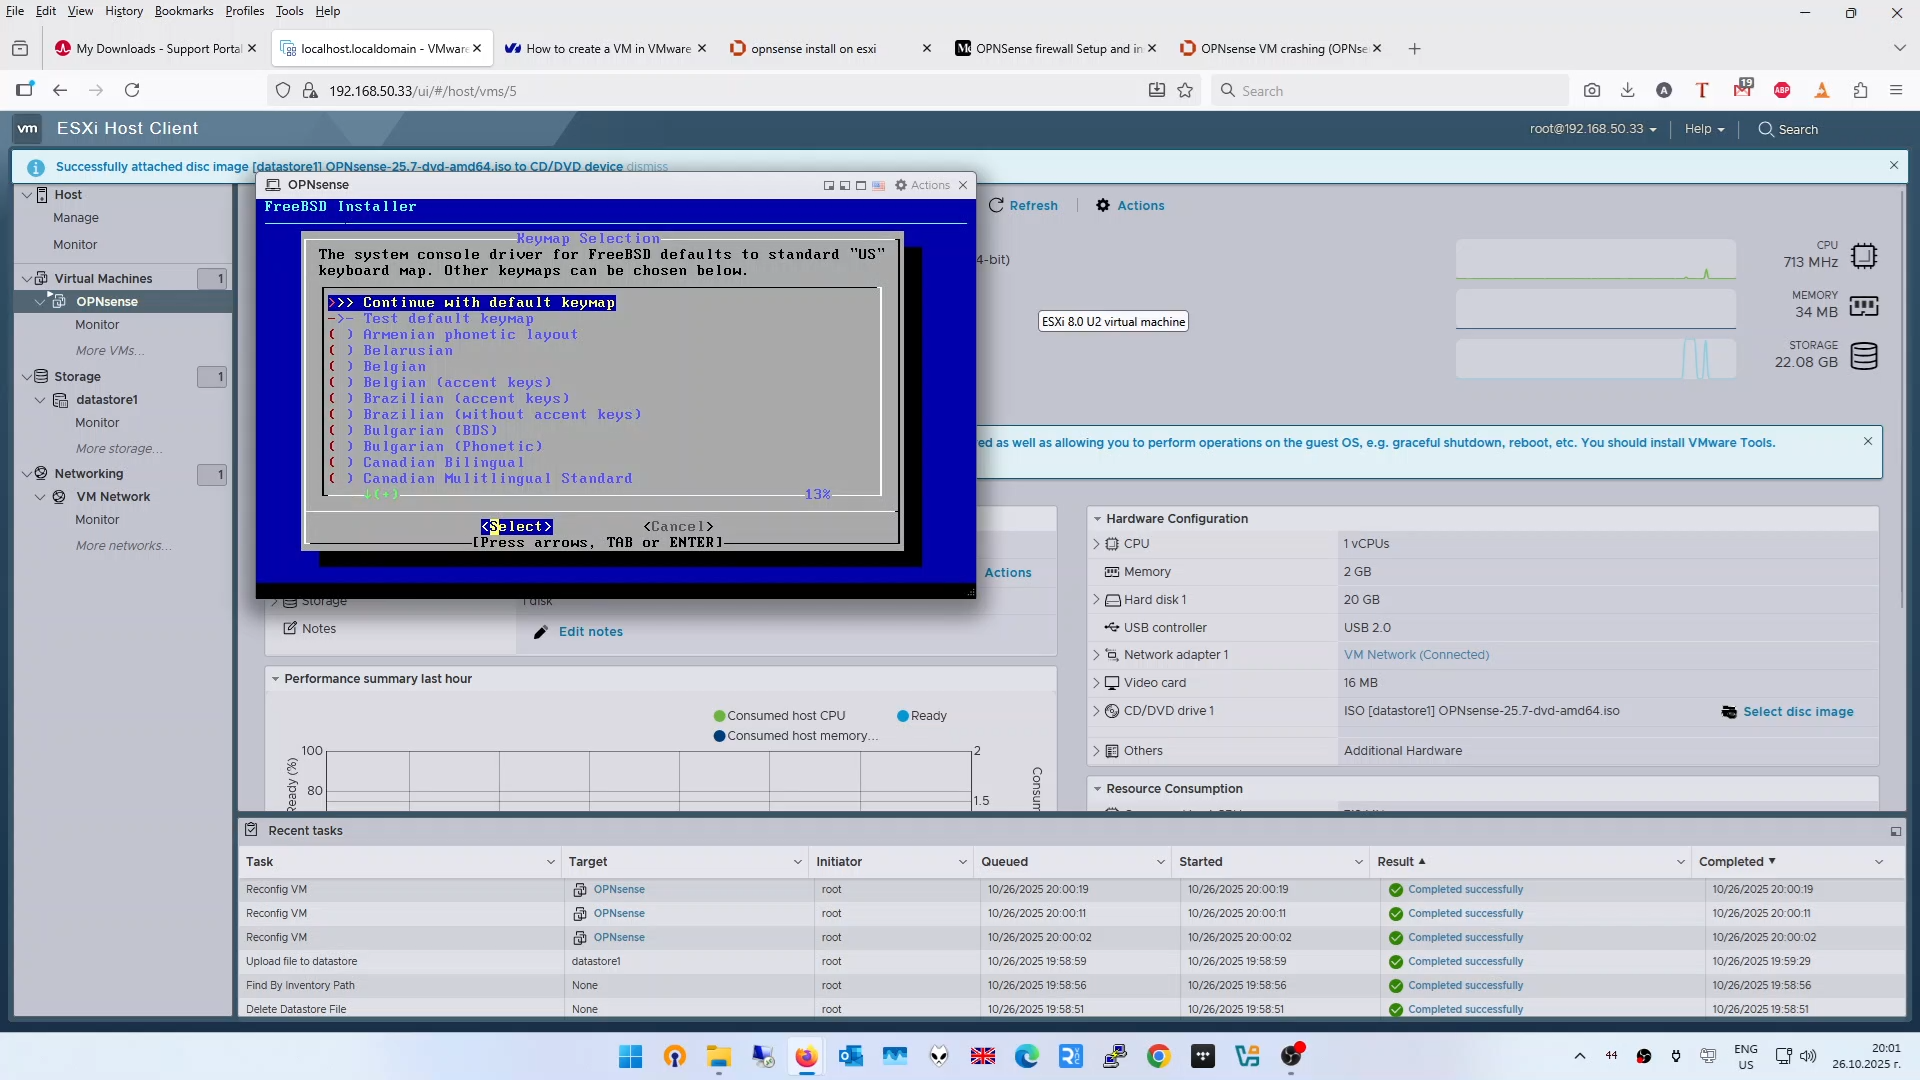Open the Bookmarks menu in Firefox

point(184,11)
